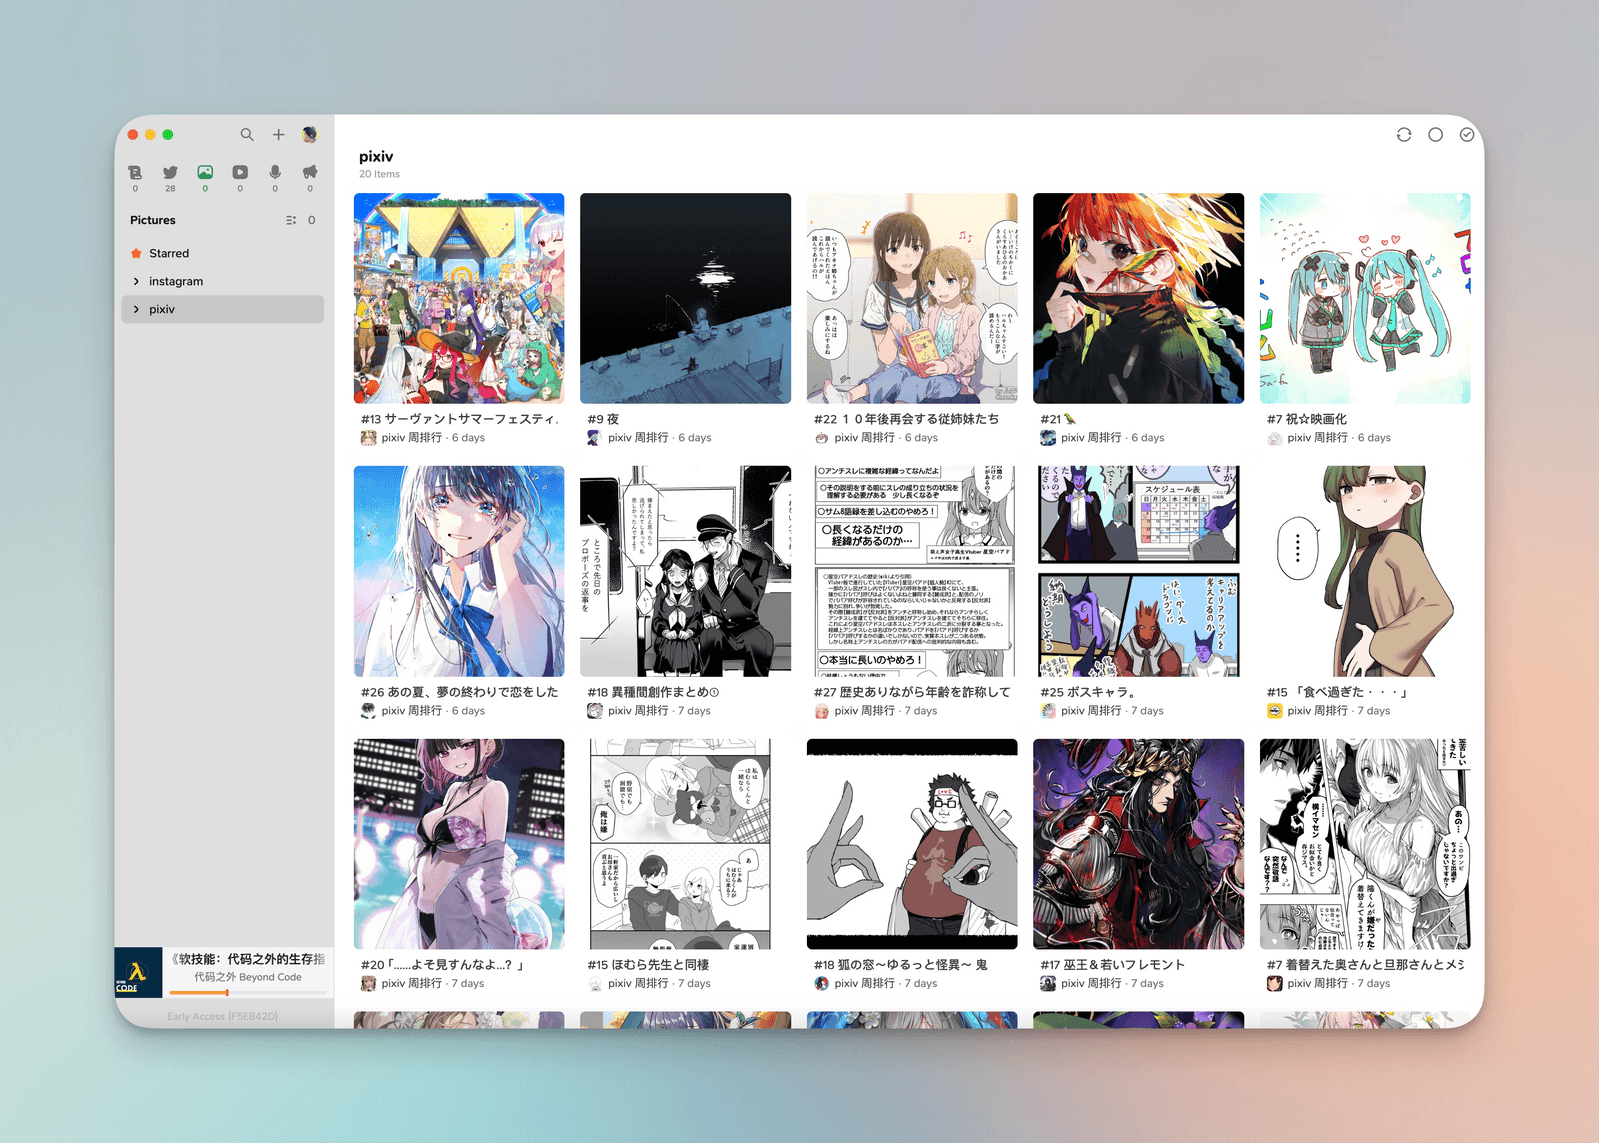1599x1143 pixels.
Task: Seek the podcast player progress bar
Action: click(247, 993)
